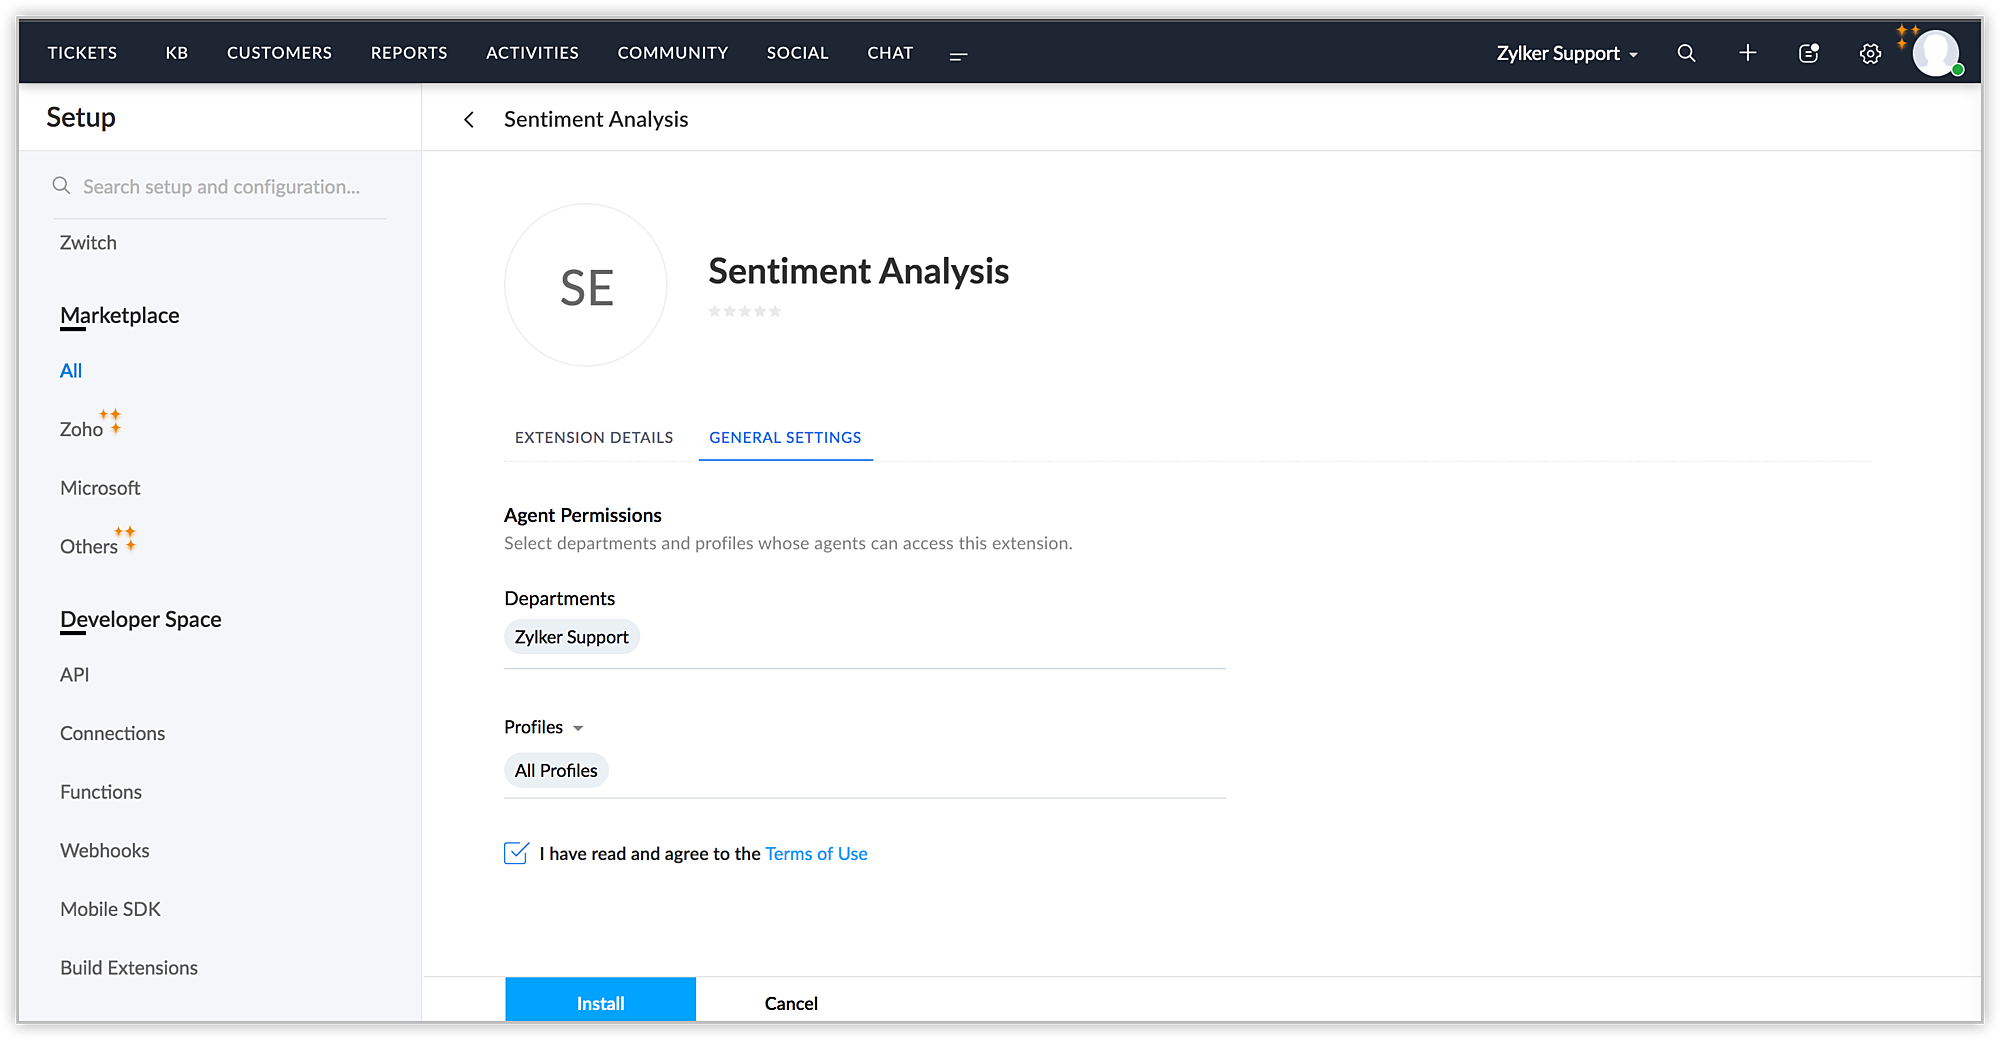The image size is (2000, 1040).
Task: Open the setup gear icon
Action: (1870, 54)
